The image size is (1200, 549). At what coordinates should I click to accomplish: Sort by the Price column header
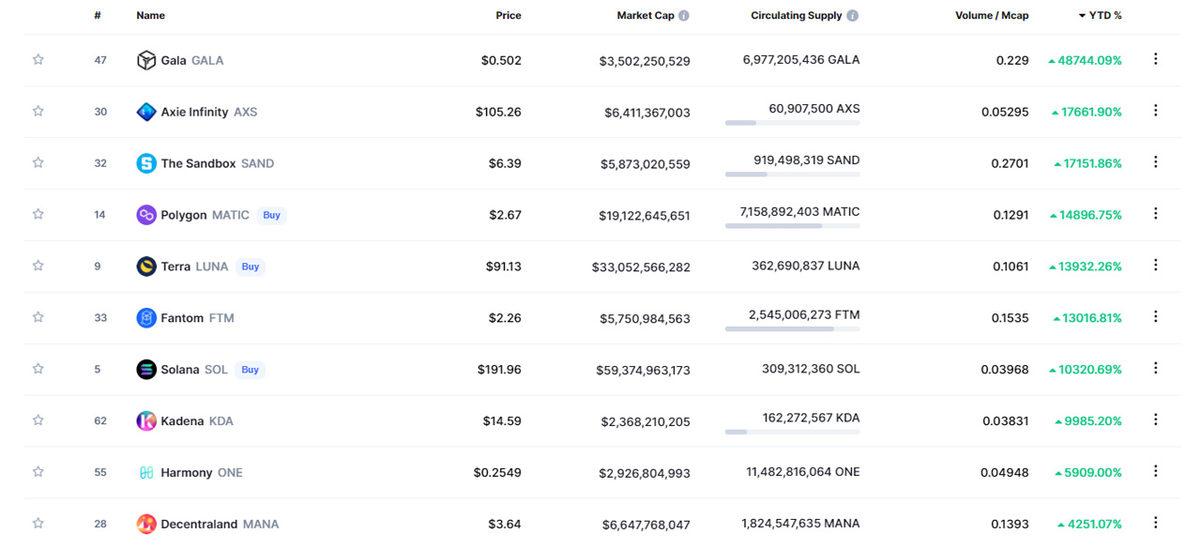point(508,16)
